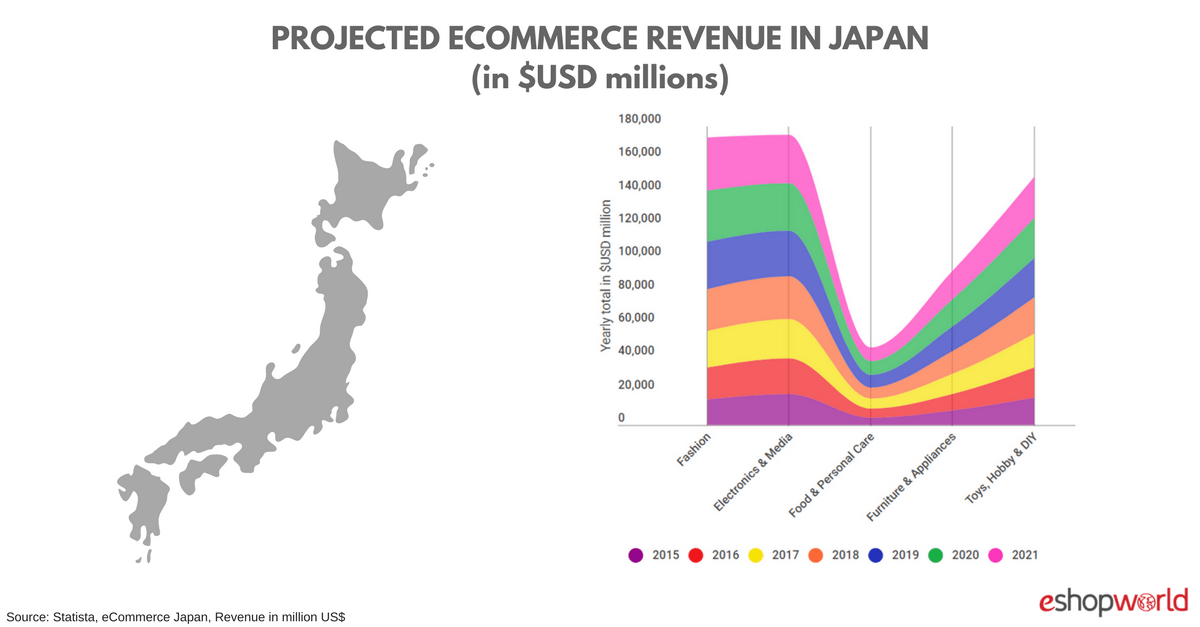This screenshot has height=627, width=1200.
Task: Click the blue 2019 legend dot
Action: coord(877,555)
